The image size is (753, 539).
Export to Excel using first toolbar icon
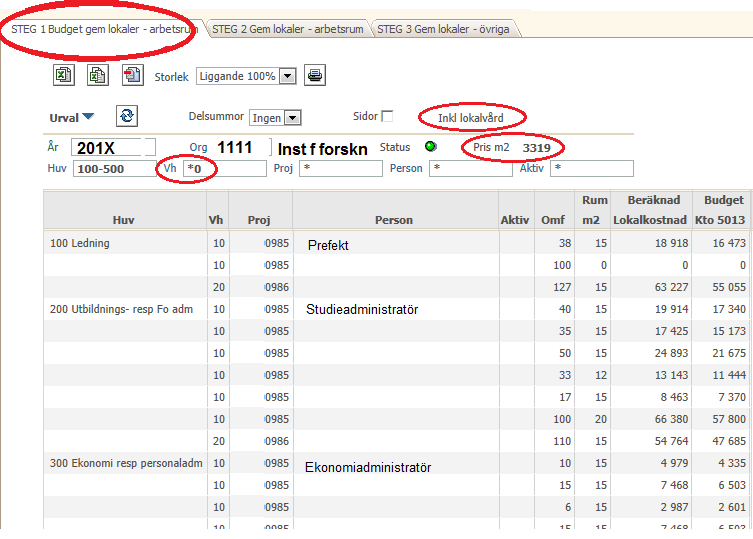pyautogui.click(x=63, y=75)
